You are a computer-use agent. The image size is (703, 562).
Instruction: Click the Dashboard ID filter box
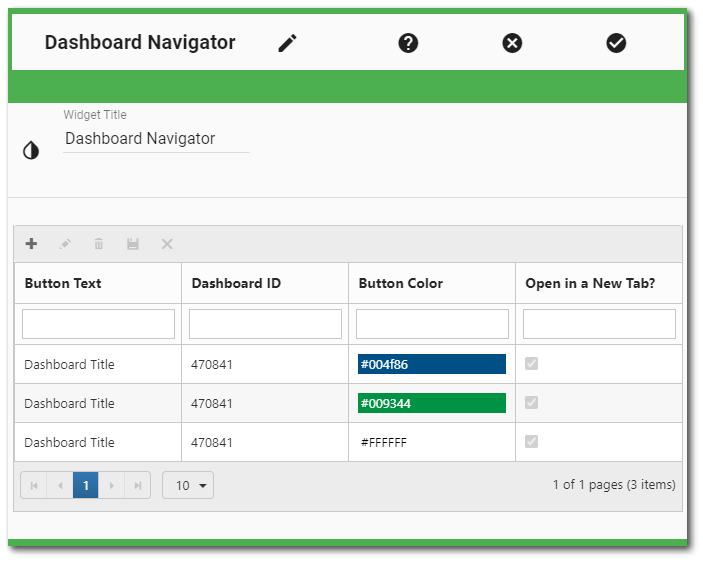(265, 324)
